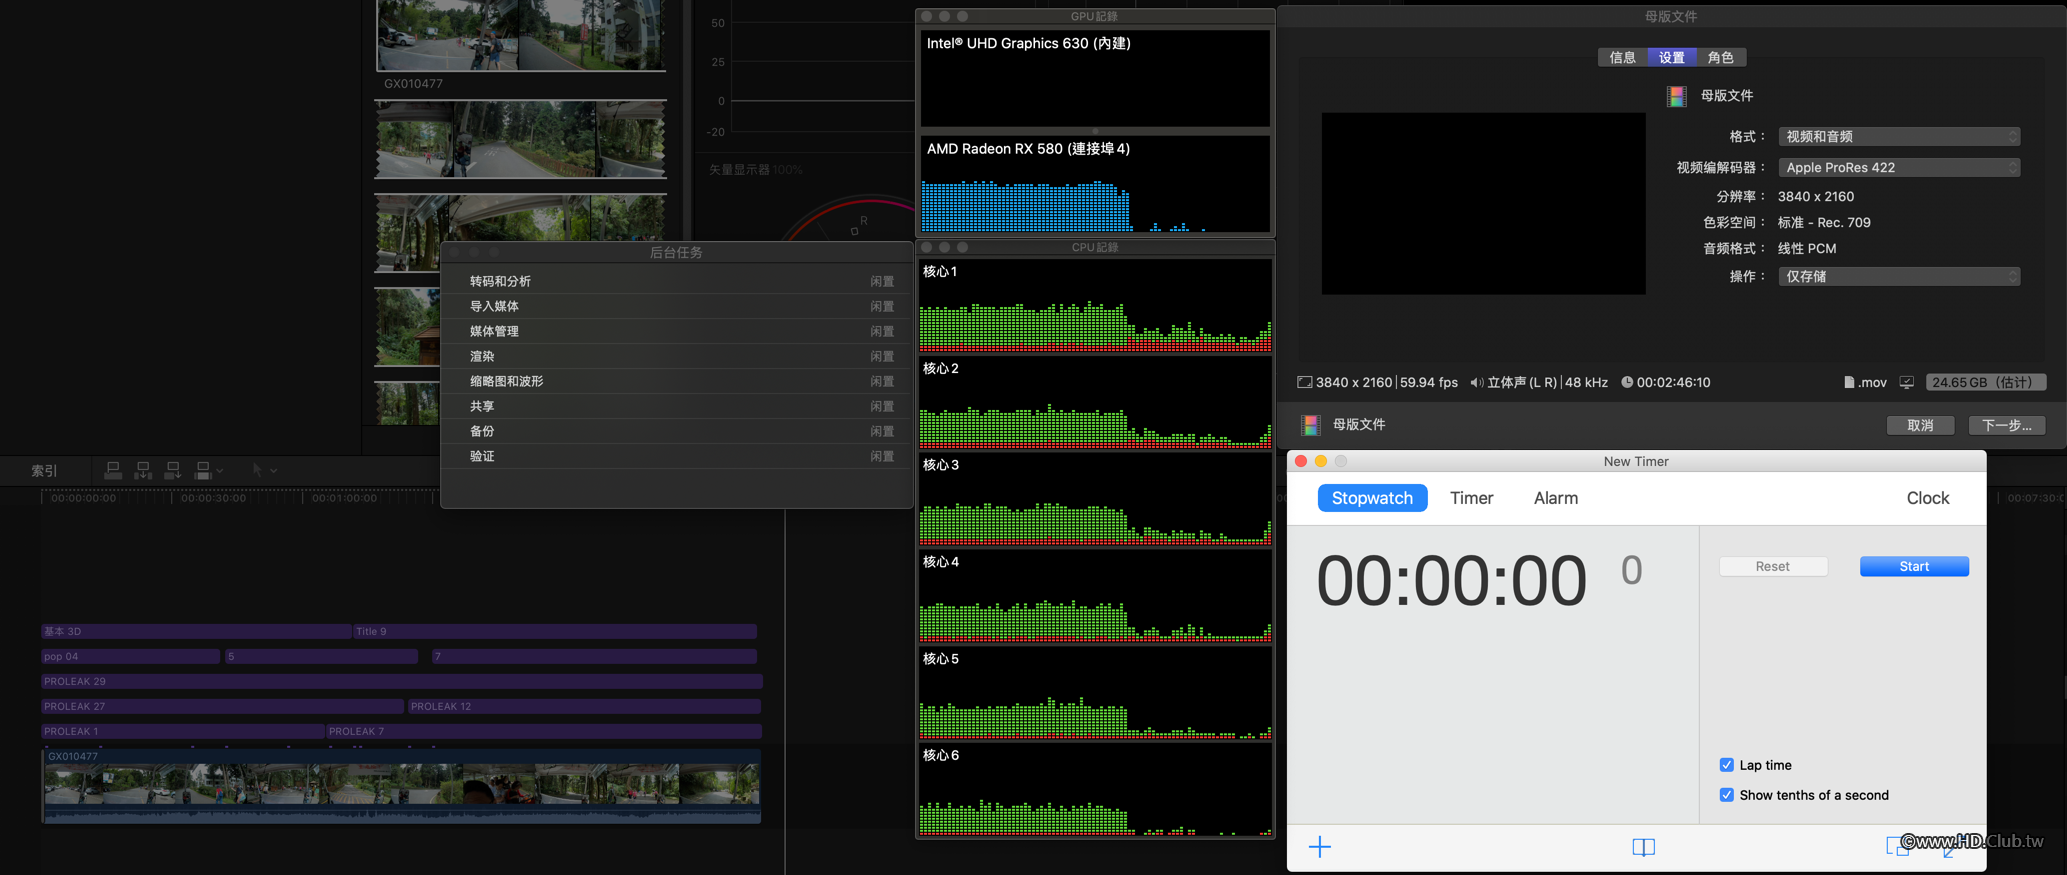Viewport: 2067px width, 875px height.
Task: Select the PROLEAK 27 clip
Action: [x=222, y=706]
